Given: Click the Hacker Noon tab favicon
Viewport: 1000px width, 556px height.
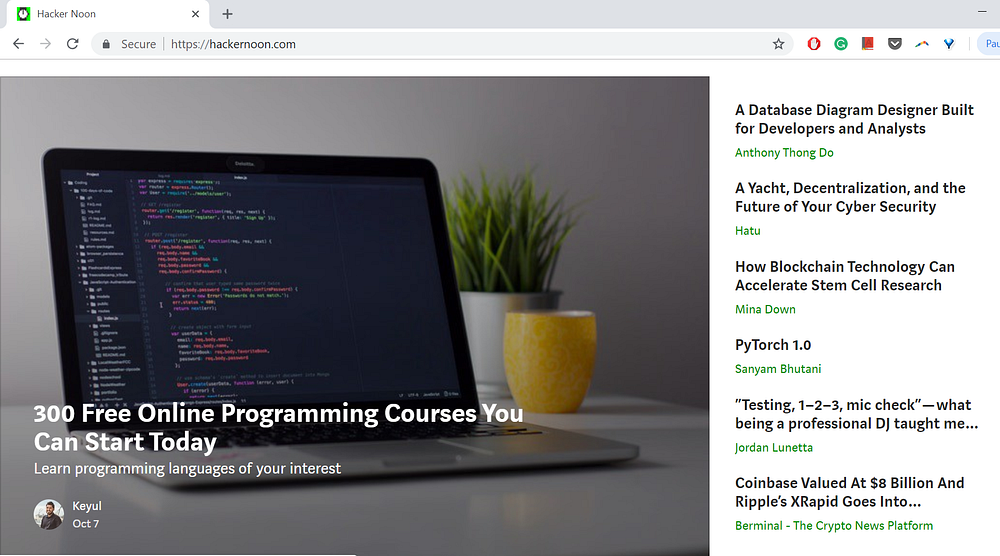Looking at the screenshot, I should click(24, 14).
